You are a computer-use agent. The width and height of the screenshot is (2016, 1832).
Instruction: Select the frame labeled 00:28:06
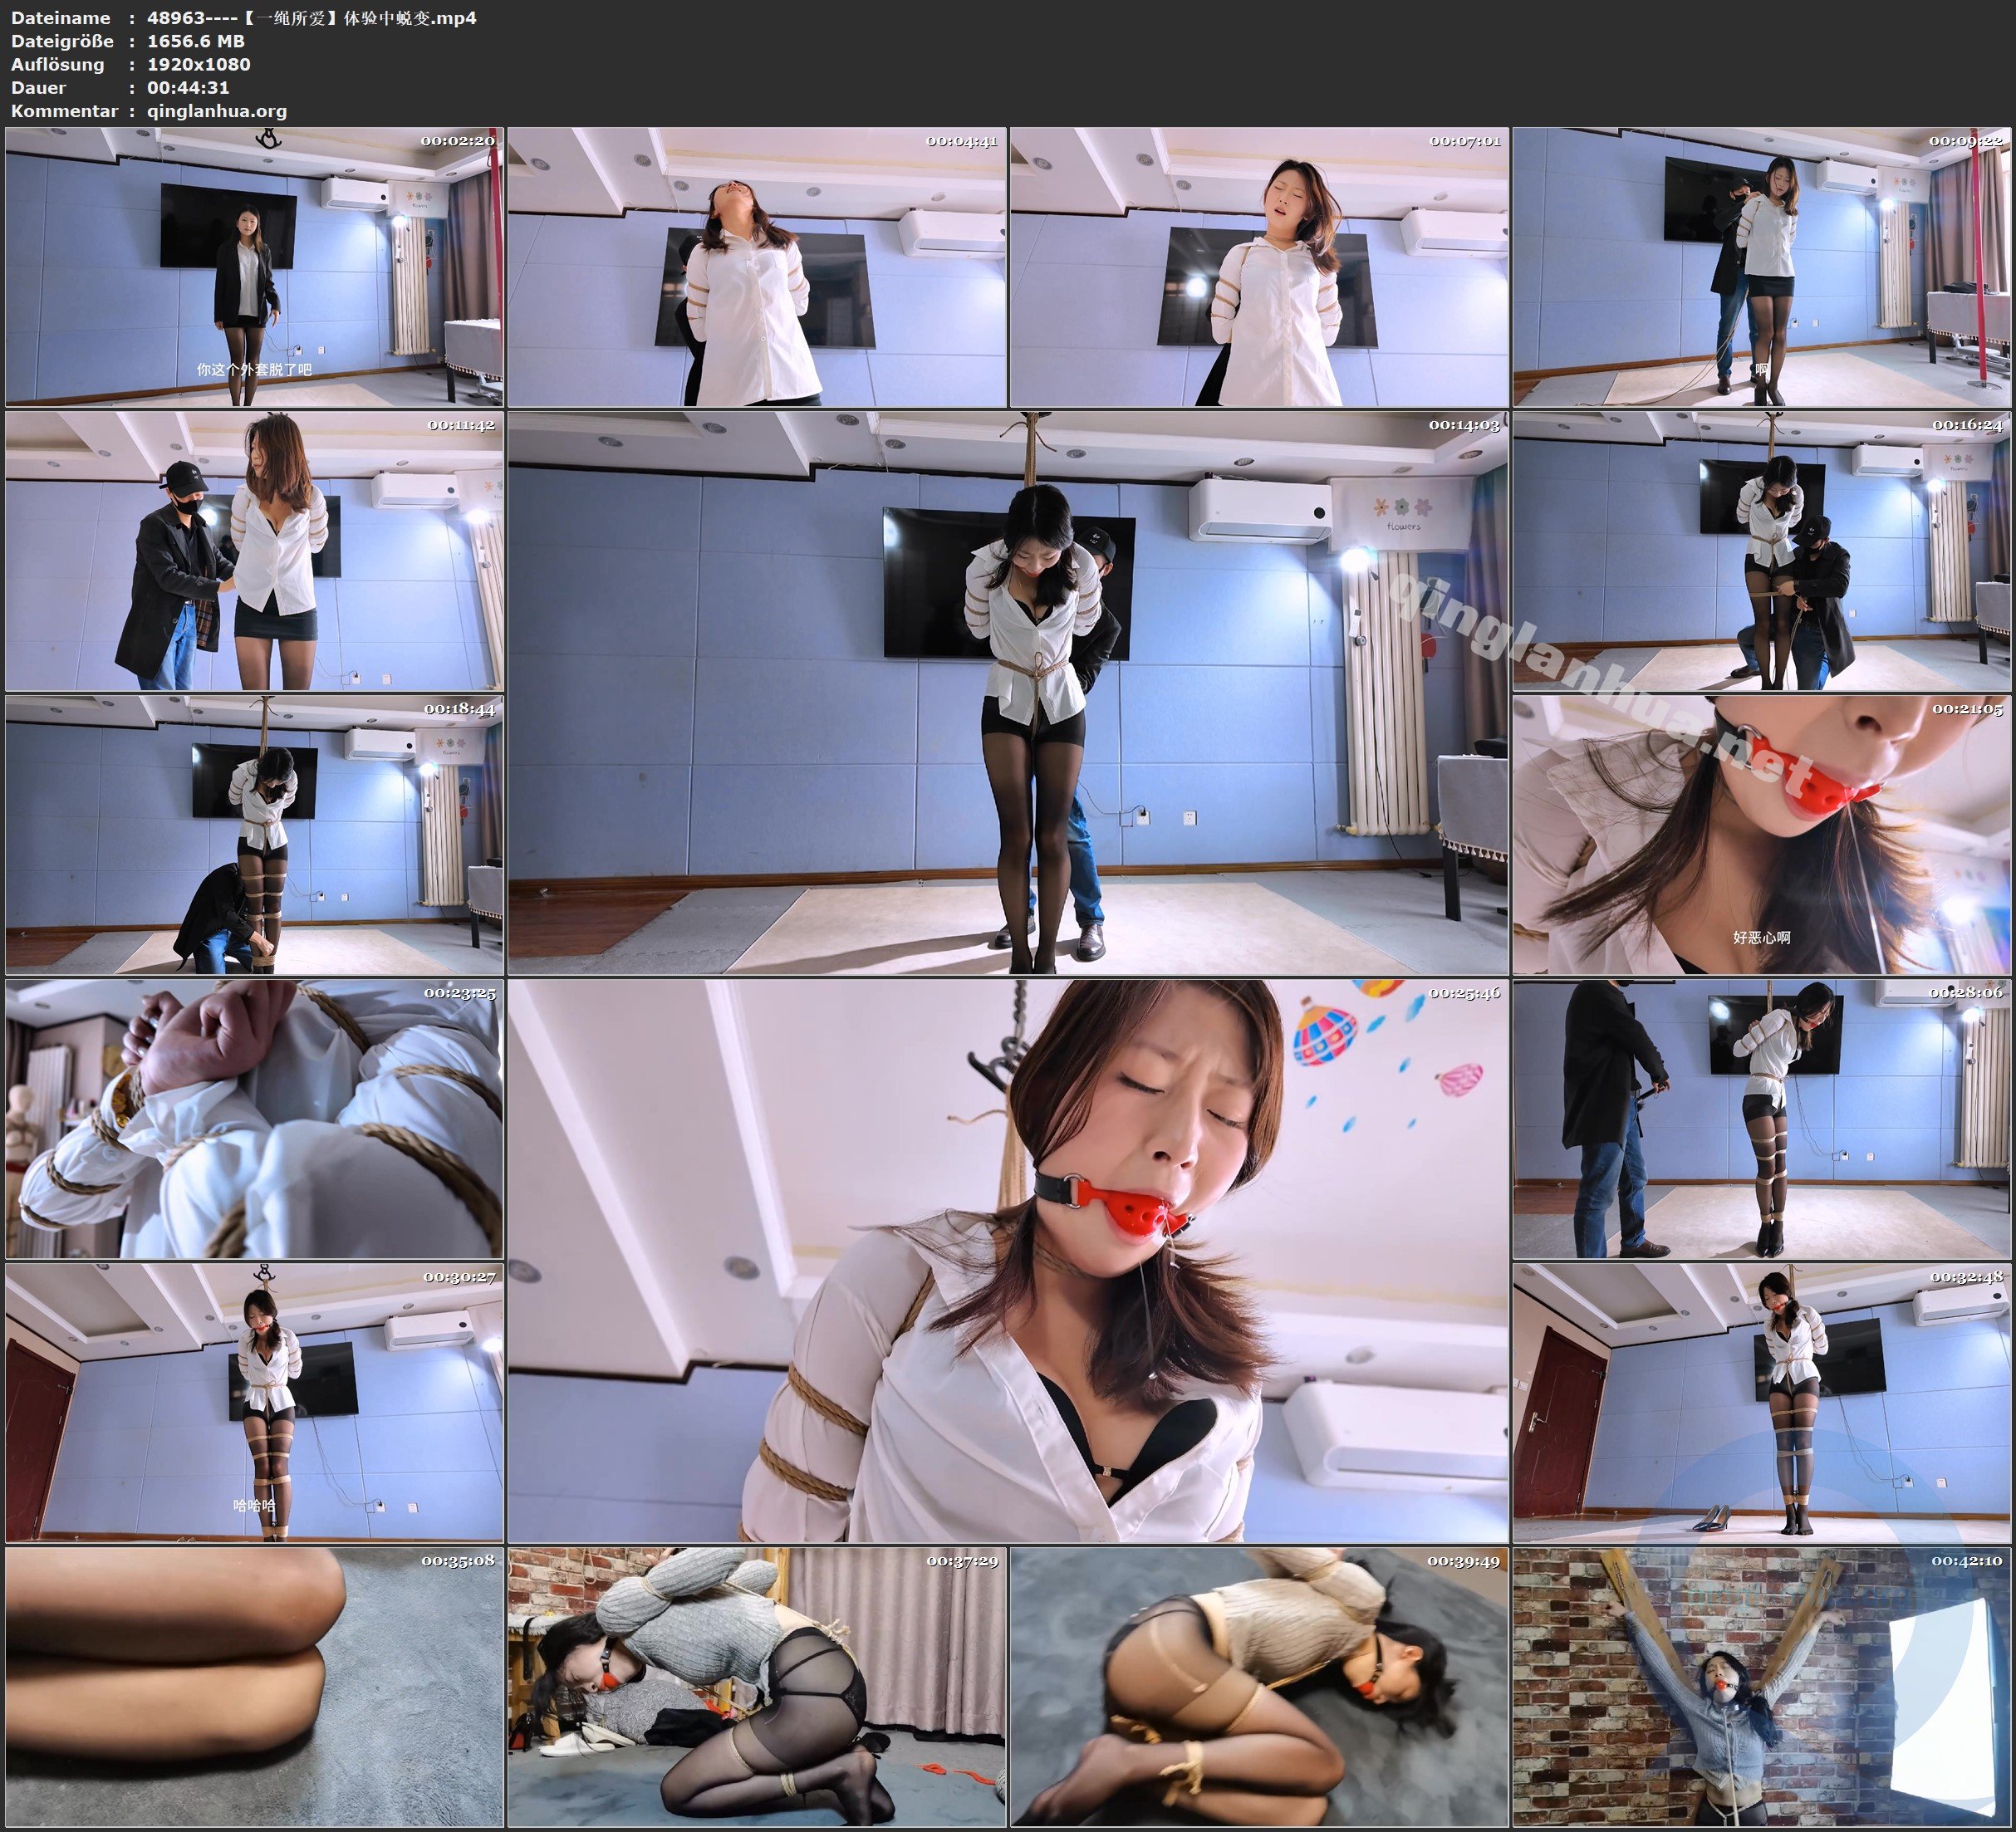(x=1762, y=1119)
